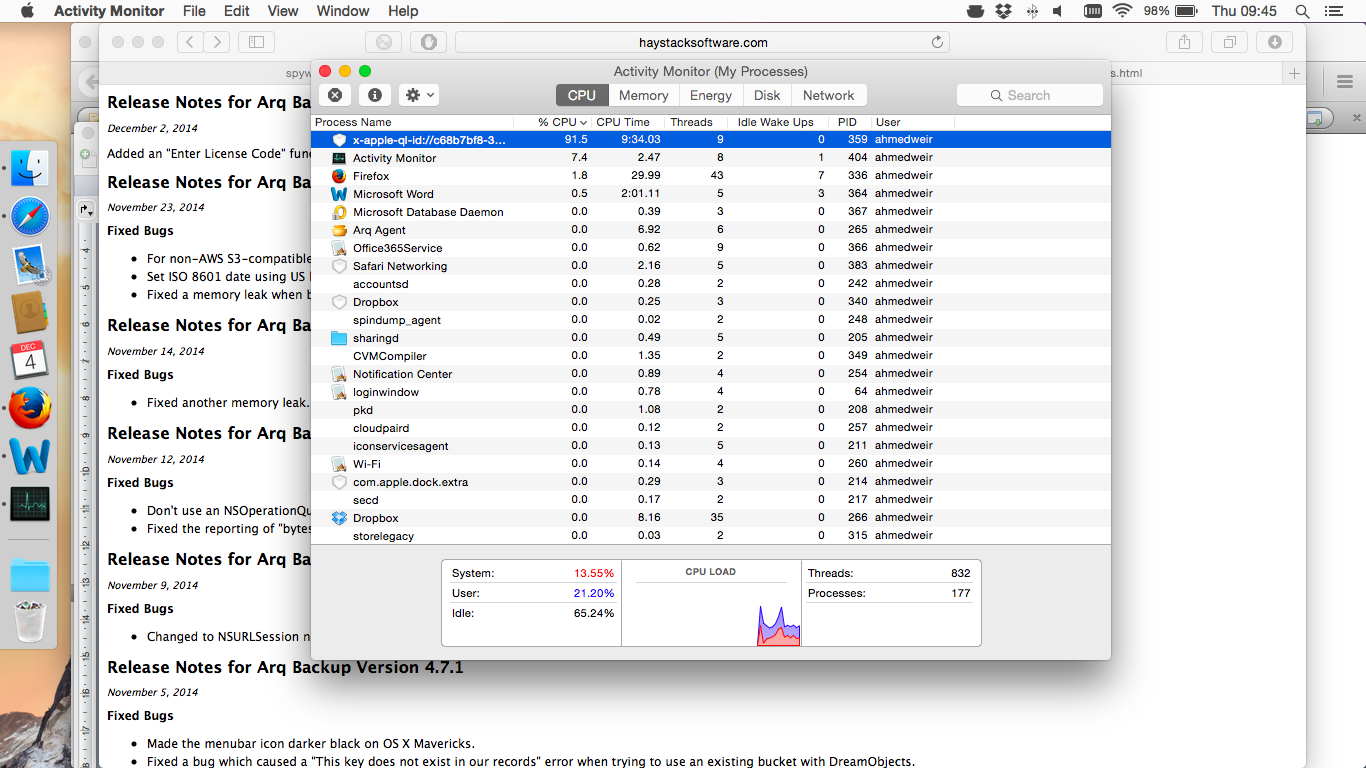The image size is (1366, 768).
Task: Sort by Threads column header
Action: 697,122
